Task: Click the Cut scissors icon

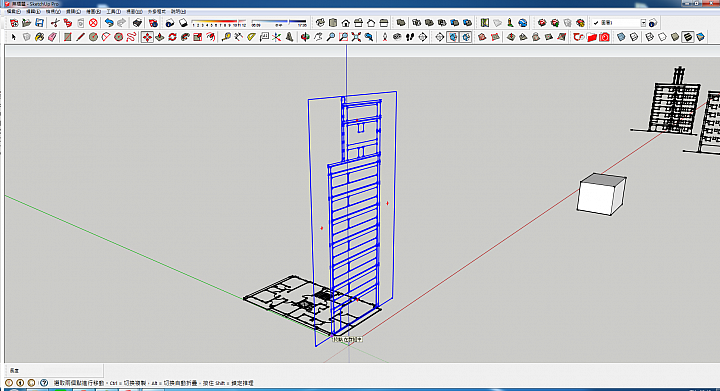Action: coord(55,22)
